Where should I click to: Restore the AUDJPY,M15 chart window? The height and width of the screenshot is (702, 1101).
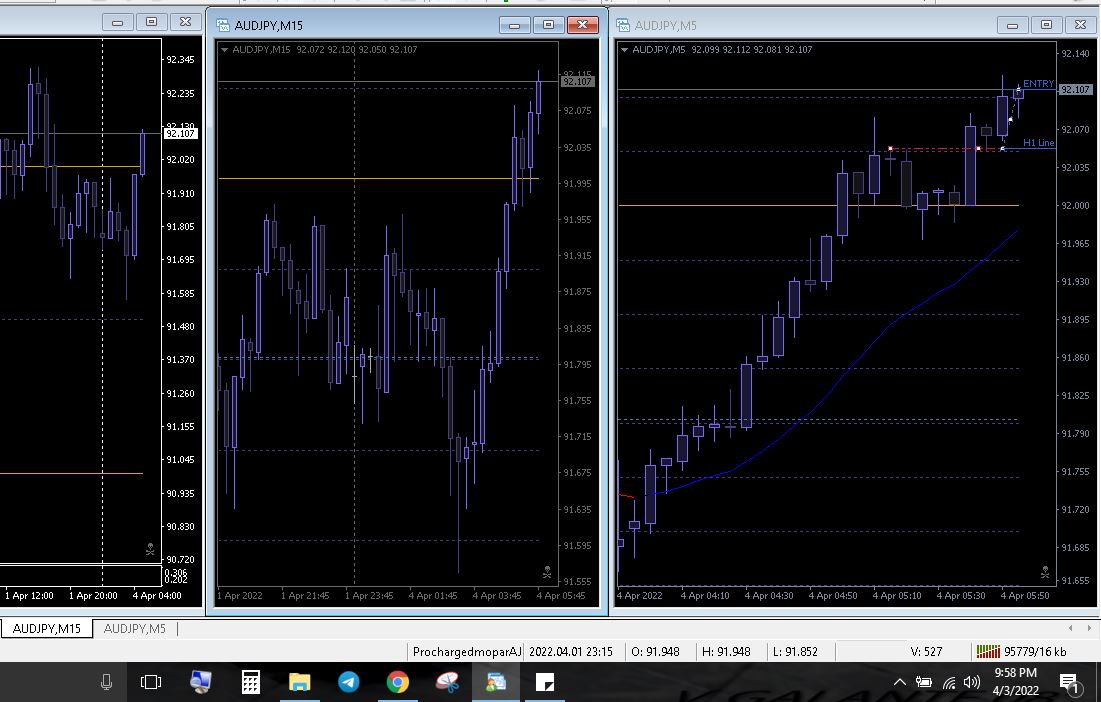(548, 25)
